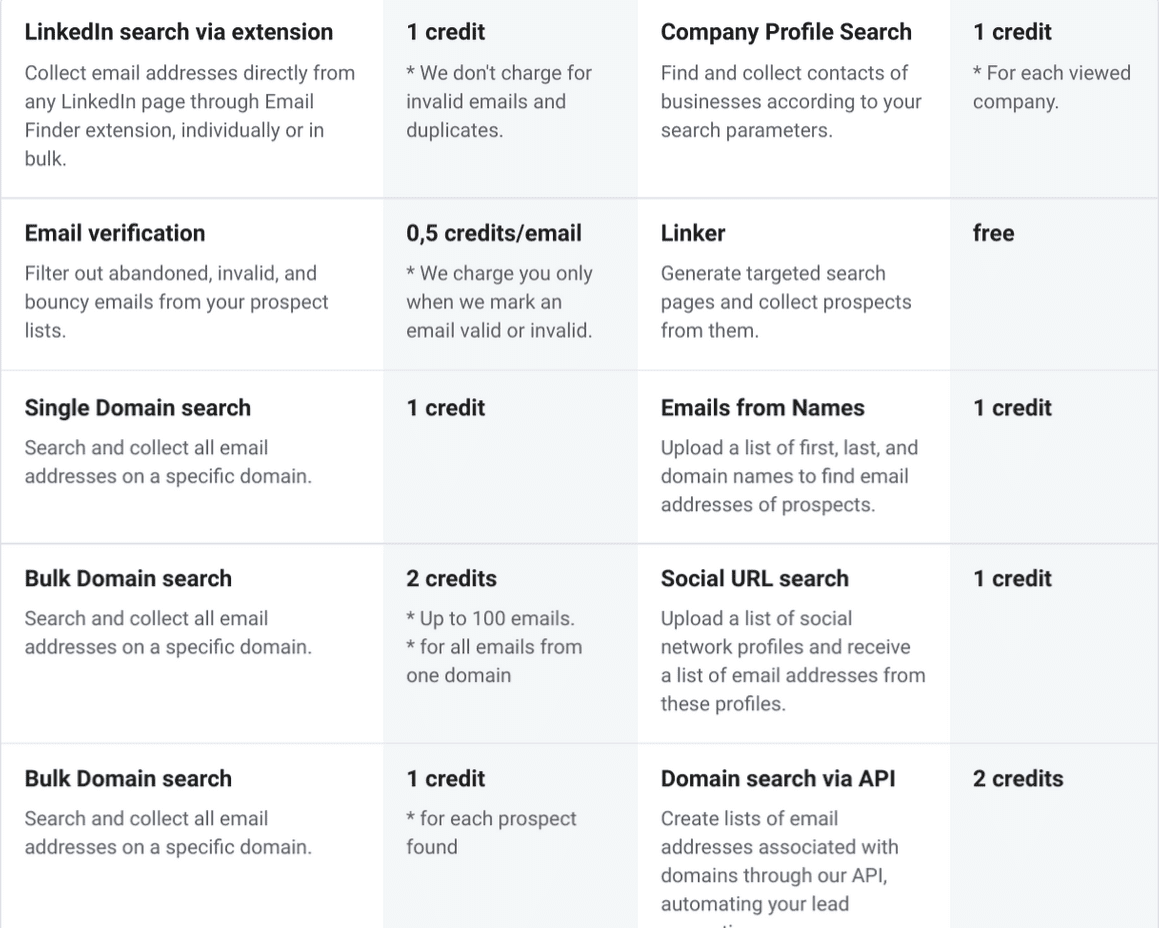Select the 'Social URL search' title
This screenshot has width=1159, height=928.
754,579
